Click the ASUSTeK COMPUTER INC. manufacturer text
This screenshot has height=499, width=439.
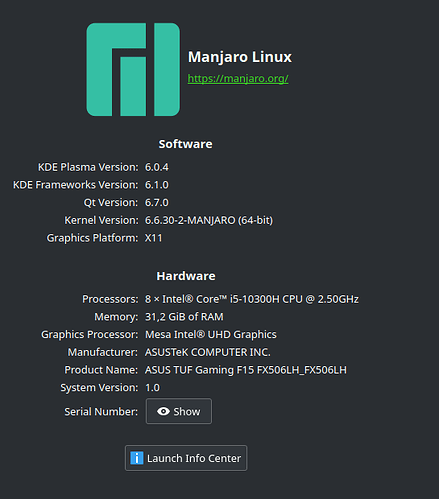click(208, 352)
